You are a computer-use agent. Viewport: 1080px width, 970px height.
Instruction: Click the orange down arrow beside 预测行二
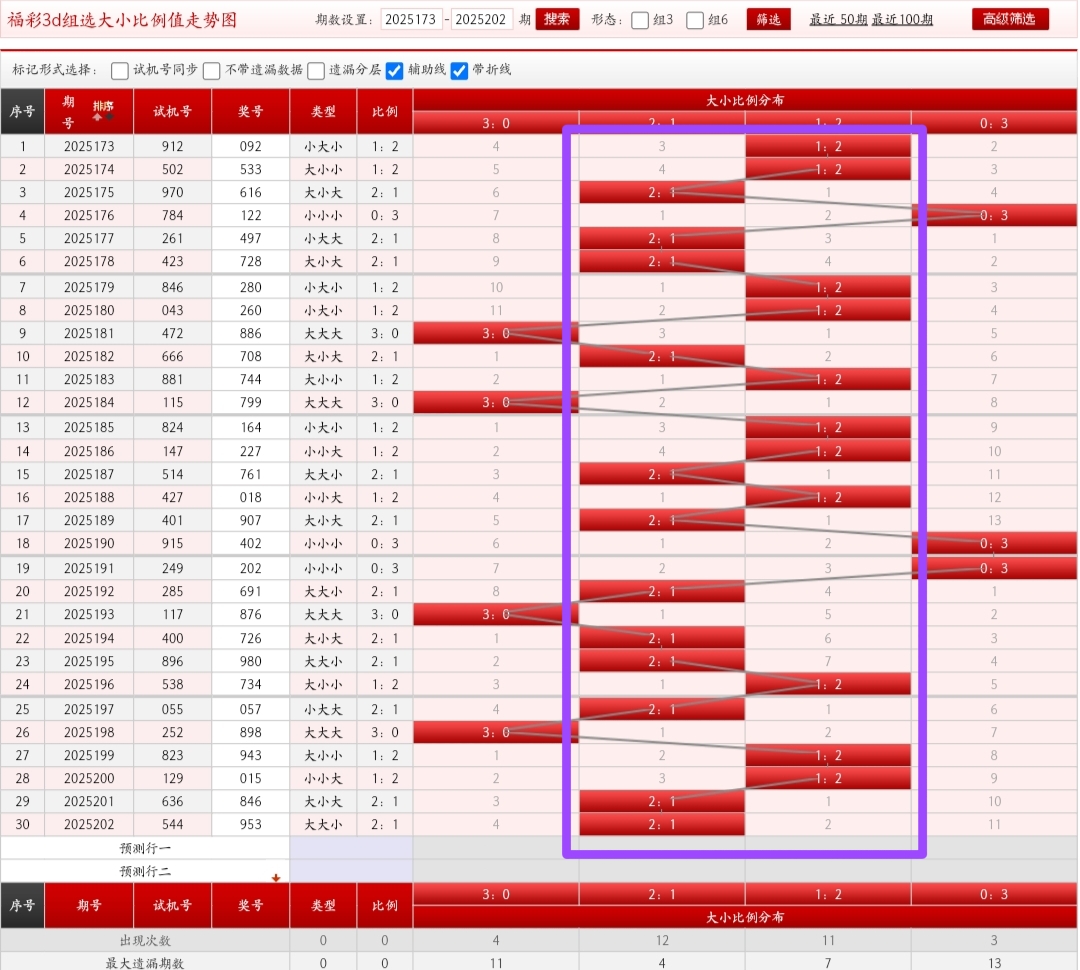click(x=276, y=877)
